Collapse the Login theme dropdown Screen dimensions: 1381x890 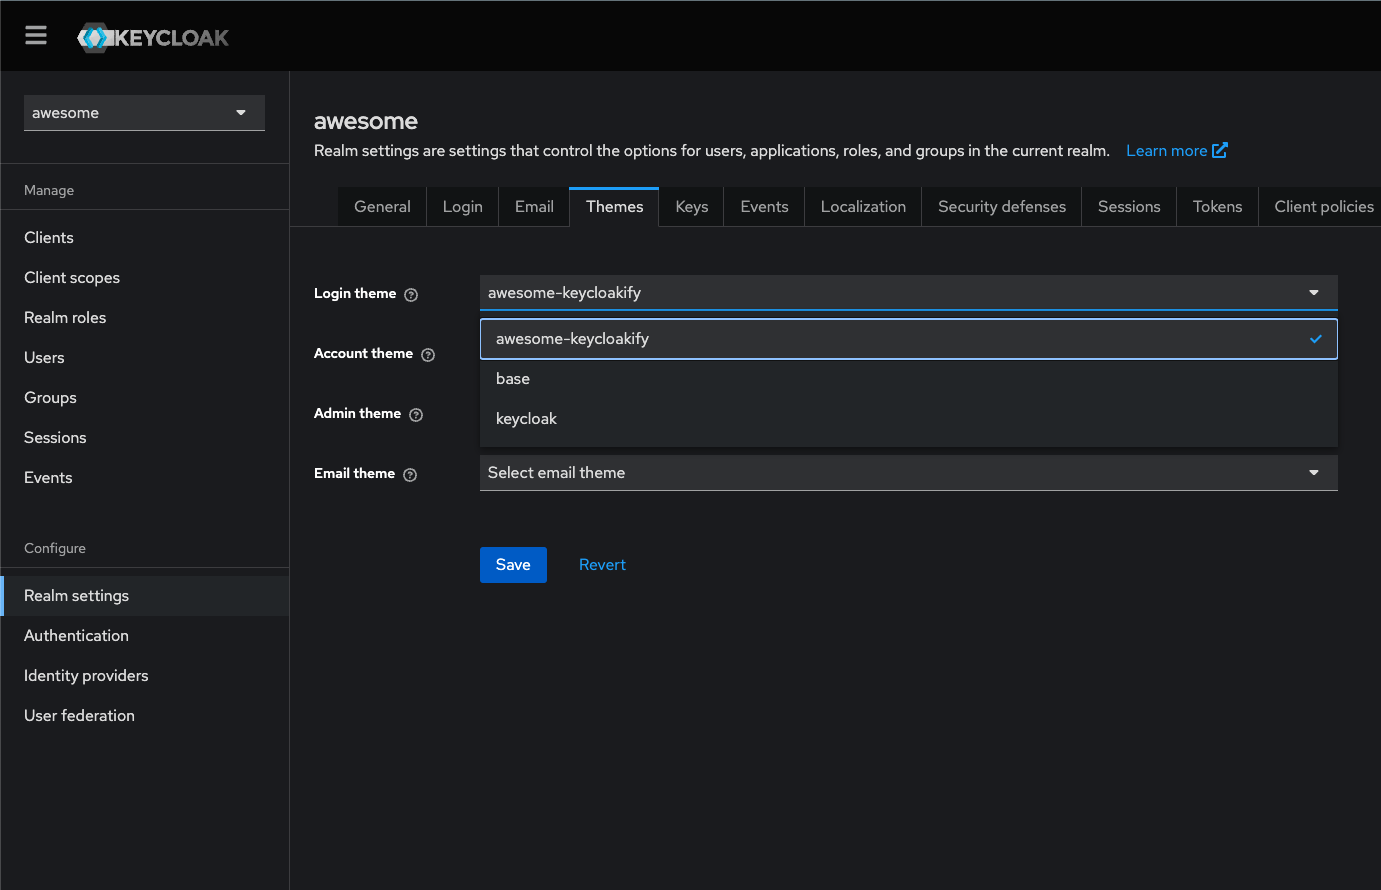tap(908, 293)
